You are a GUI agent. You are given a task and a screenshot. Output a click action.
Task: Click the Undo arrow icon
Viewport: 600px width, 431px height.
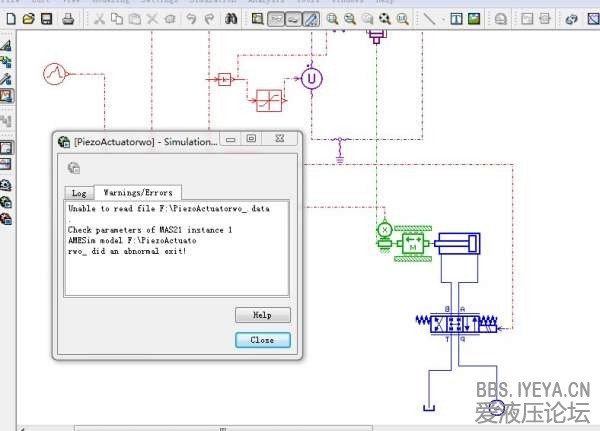190,19
